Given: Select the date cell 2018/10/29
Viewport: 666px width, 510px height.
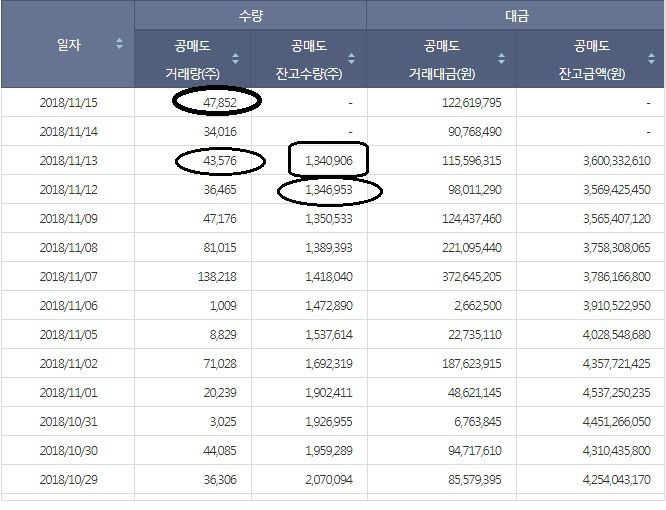Looking at the screenshot, I should pos(68,479).
